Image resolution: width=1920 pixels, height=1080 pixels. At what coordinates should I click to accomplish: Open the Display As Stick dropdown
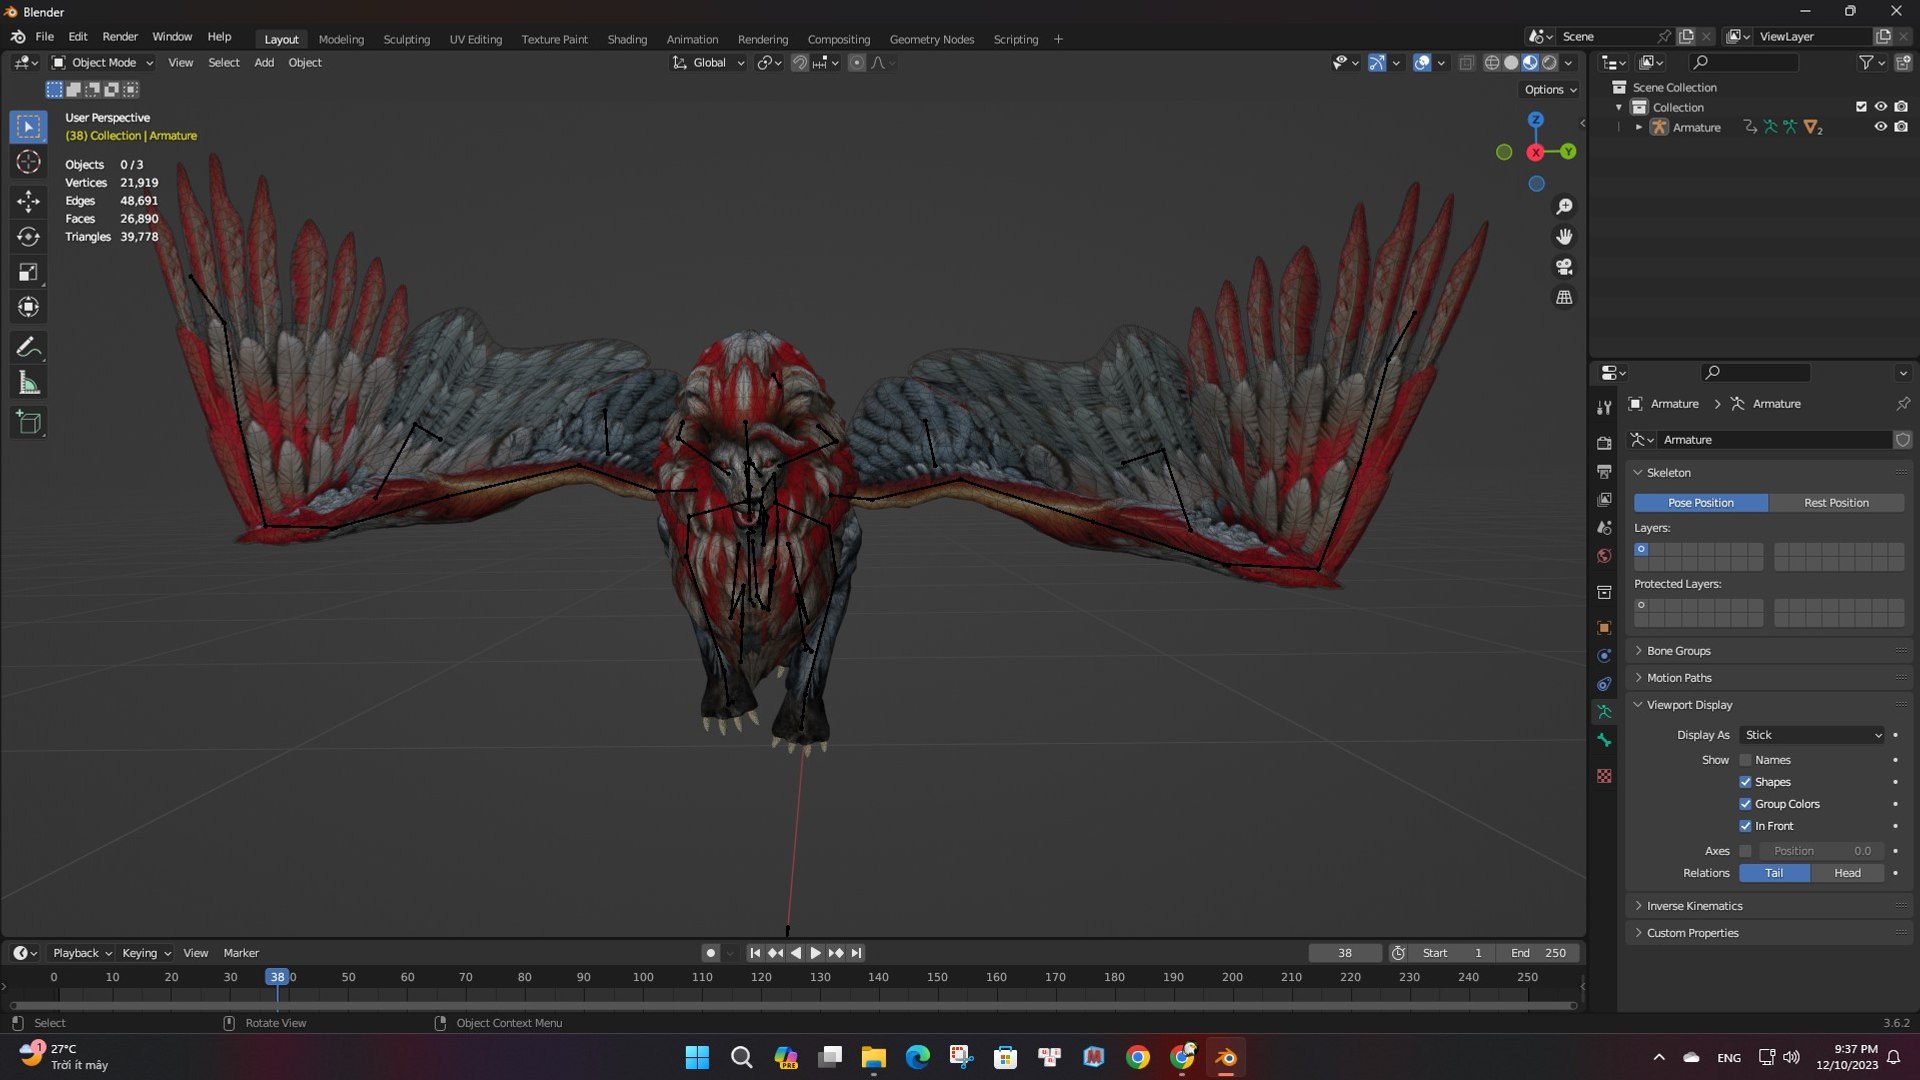tap(1812, 735)
